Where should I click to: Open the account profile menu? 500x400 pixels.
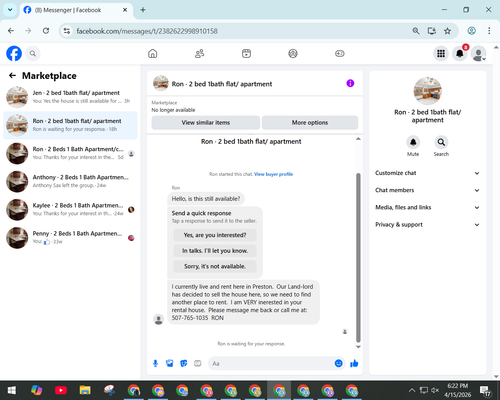[478, 53]
